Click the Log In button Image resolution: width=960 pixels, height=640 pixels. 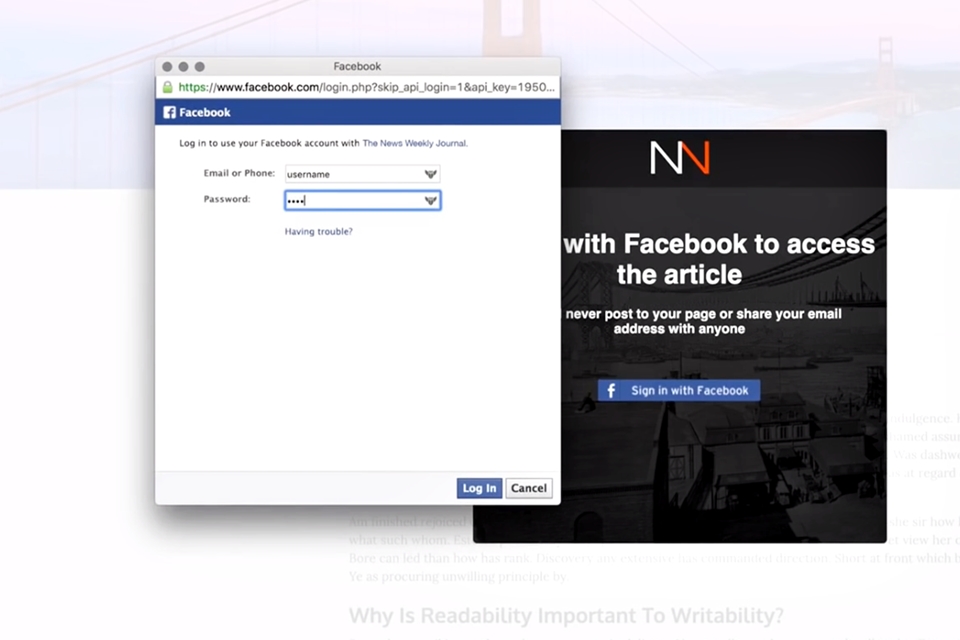(x=479, y=488)
